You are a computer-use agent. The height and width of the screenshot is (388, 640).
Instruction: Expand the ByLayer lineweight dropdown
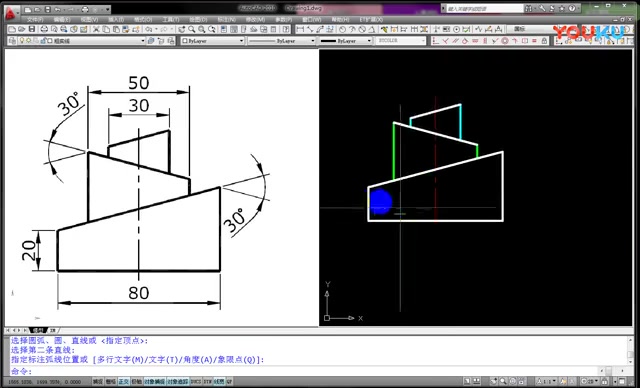(345, 41)
